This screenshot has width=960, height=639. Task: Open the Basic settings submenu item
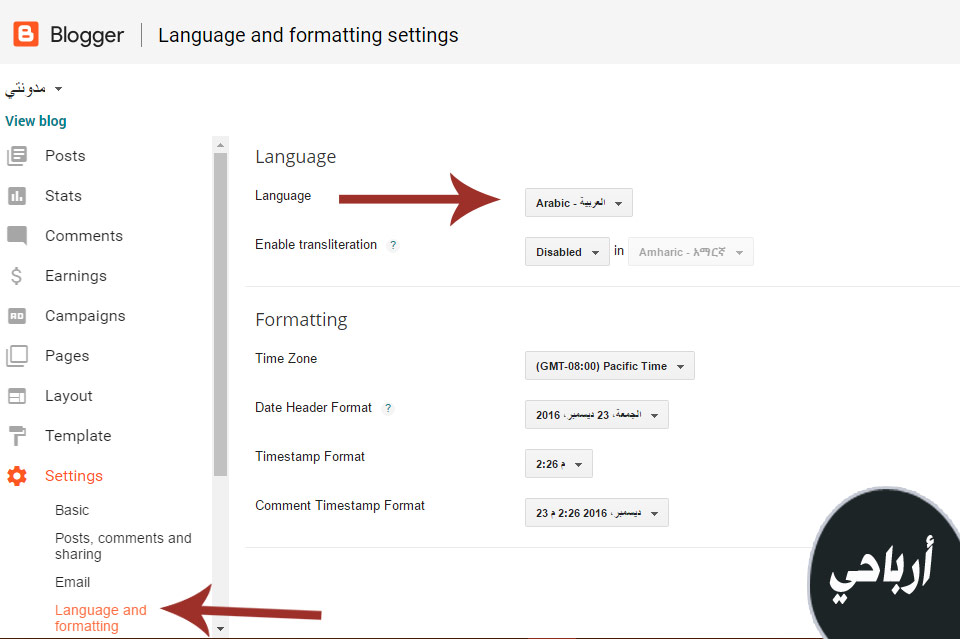72,510
